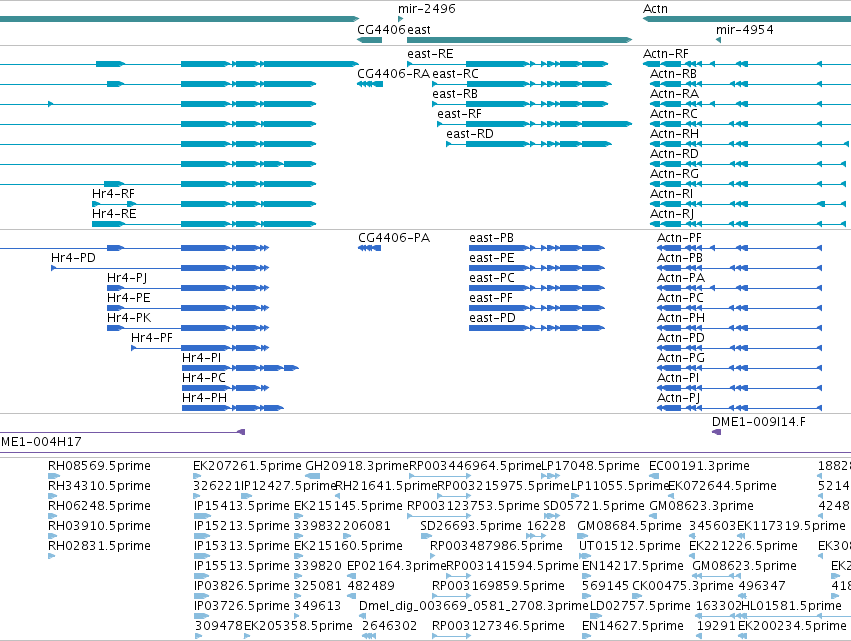
Task: Select the Hr4-PD protein label
Action: coord(73,258)
